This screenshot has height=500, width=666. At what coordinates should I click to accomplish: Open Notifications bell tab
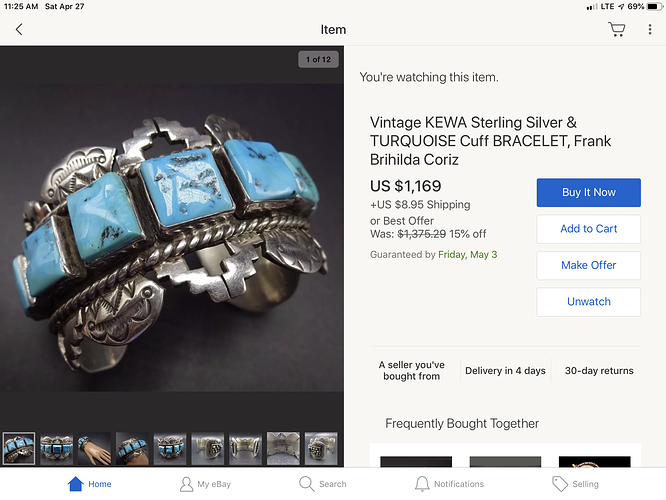pos(449,484)
